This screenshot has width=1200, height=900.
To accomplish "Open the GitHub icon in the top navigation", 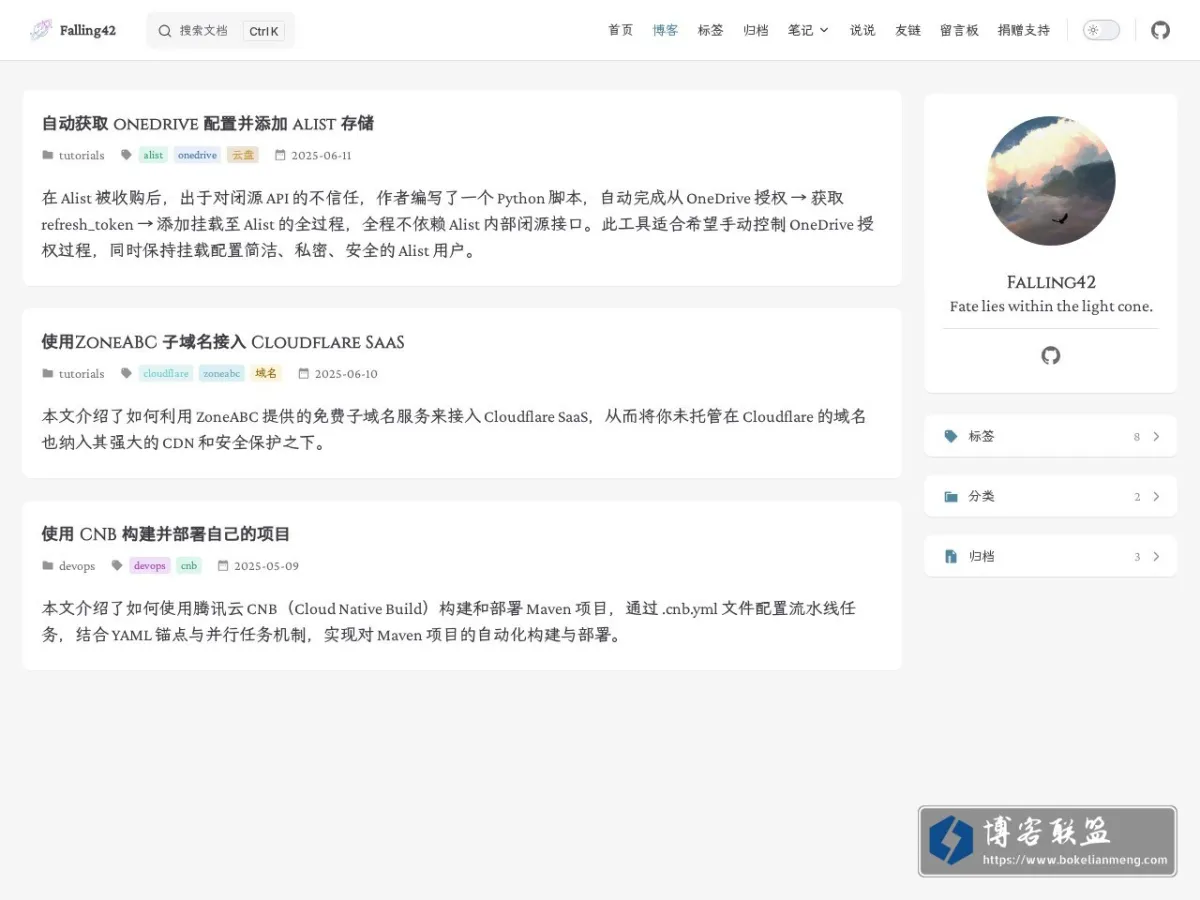I will click(1160, 30).
